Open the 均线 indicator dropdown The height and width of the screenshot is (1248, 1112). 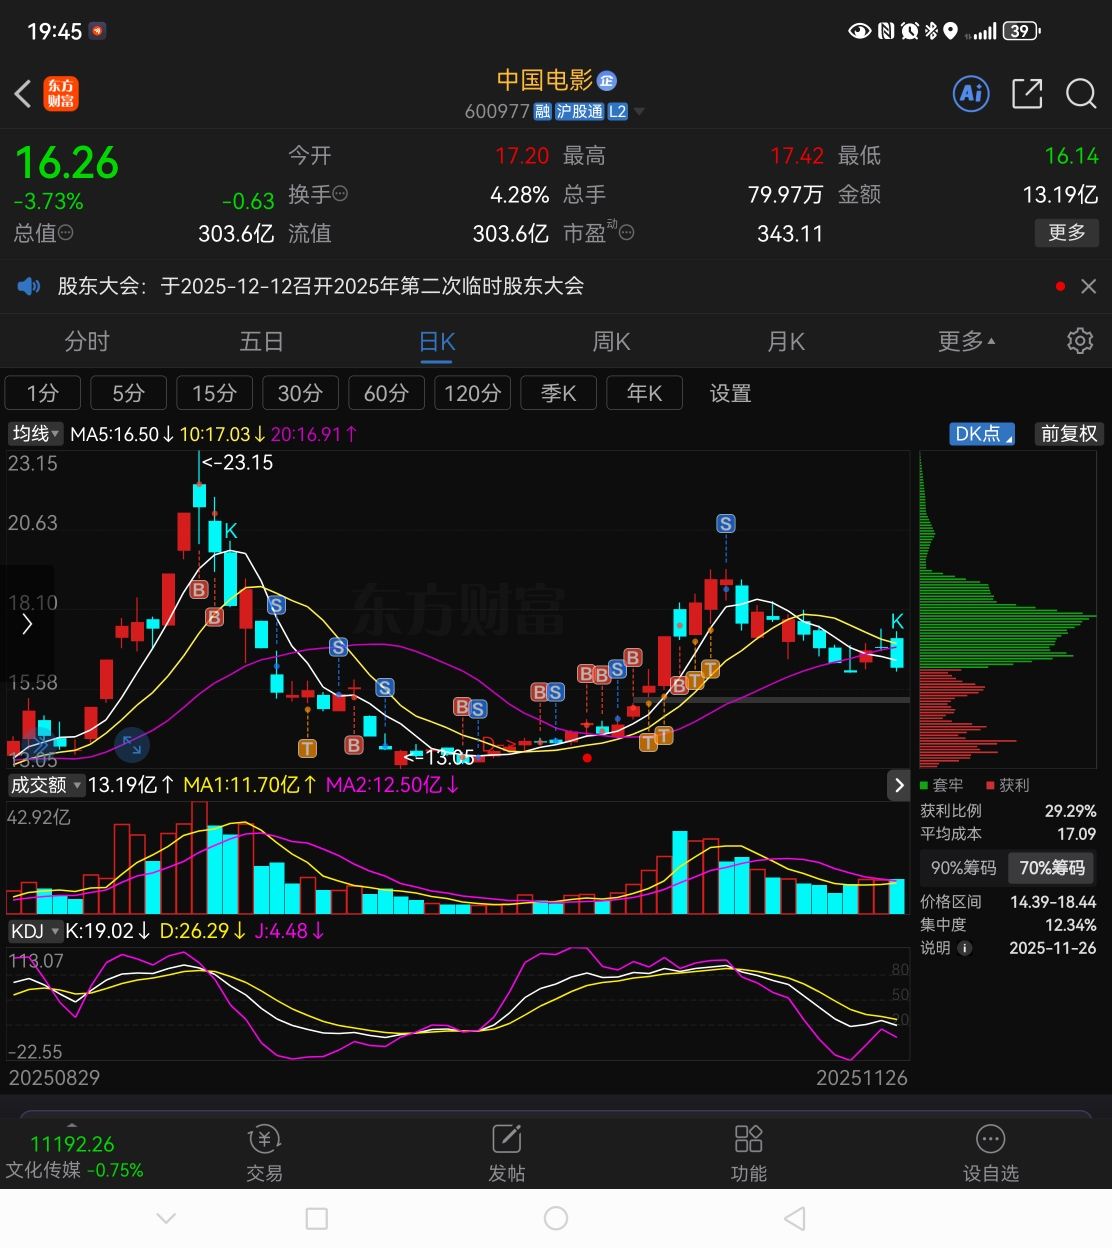pos(36,434)
